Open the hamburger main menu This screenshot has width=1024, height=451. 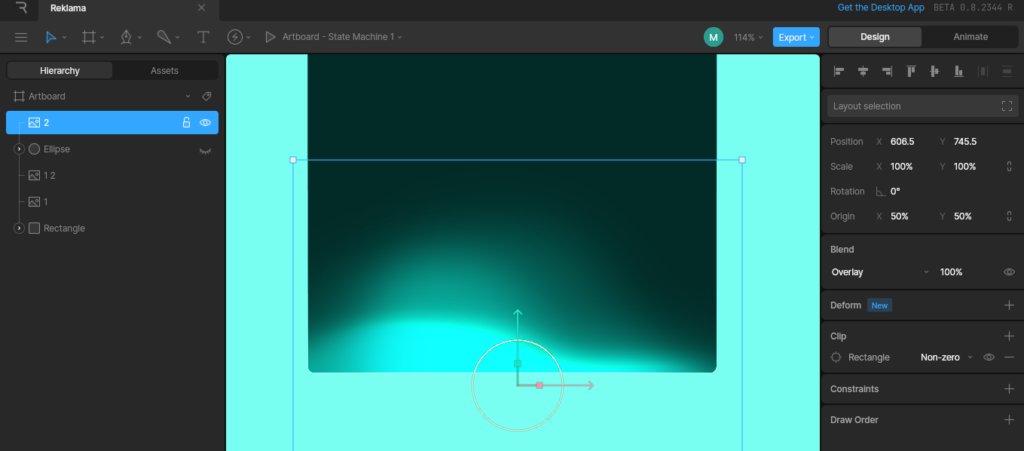click(x=21, y=37)
